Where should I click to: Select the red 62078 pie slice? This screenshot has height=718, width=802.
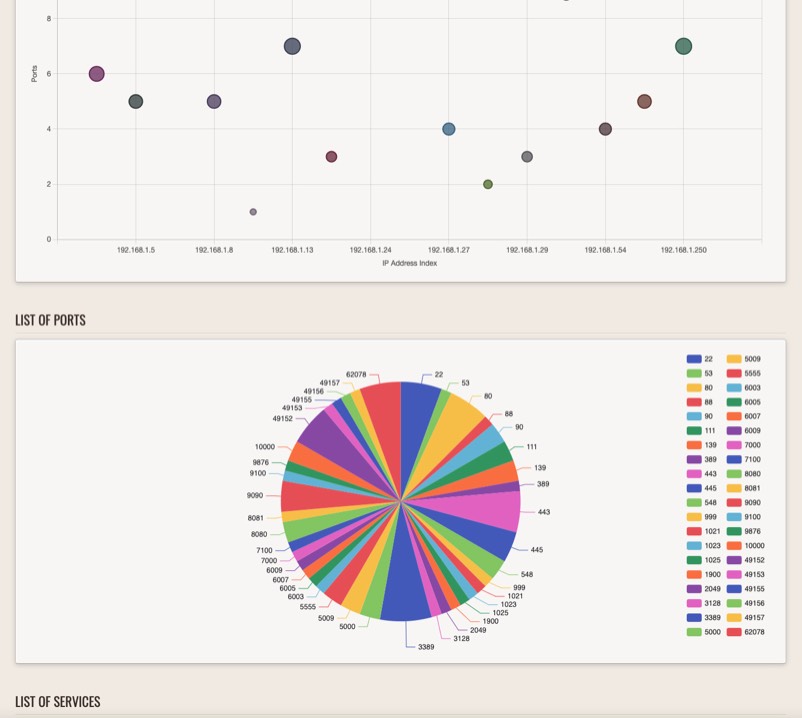coord(383,410)
